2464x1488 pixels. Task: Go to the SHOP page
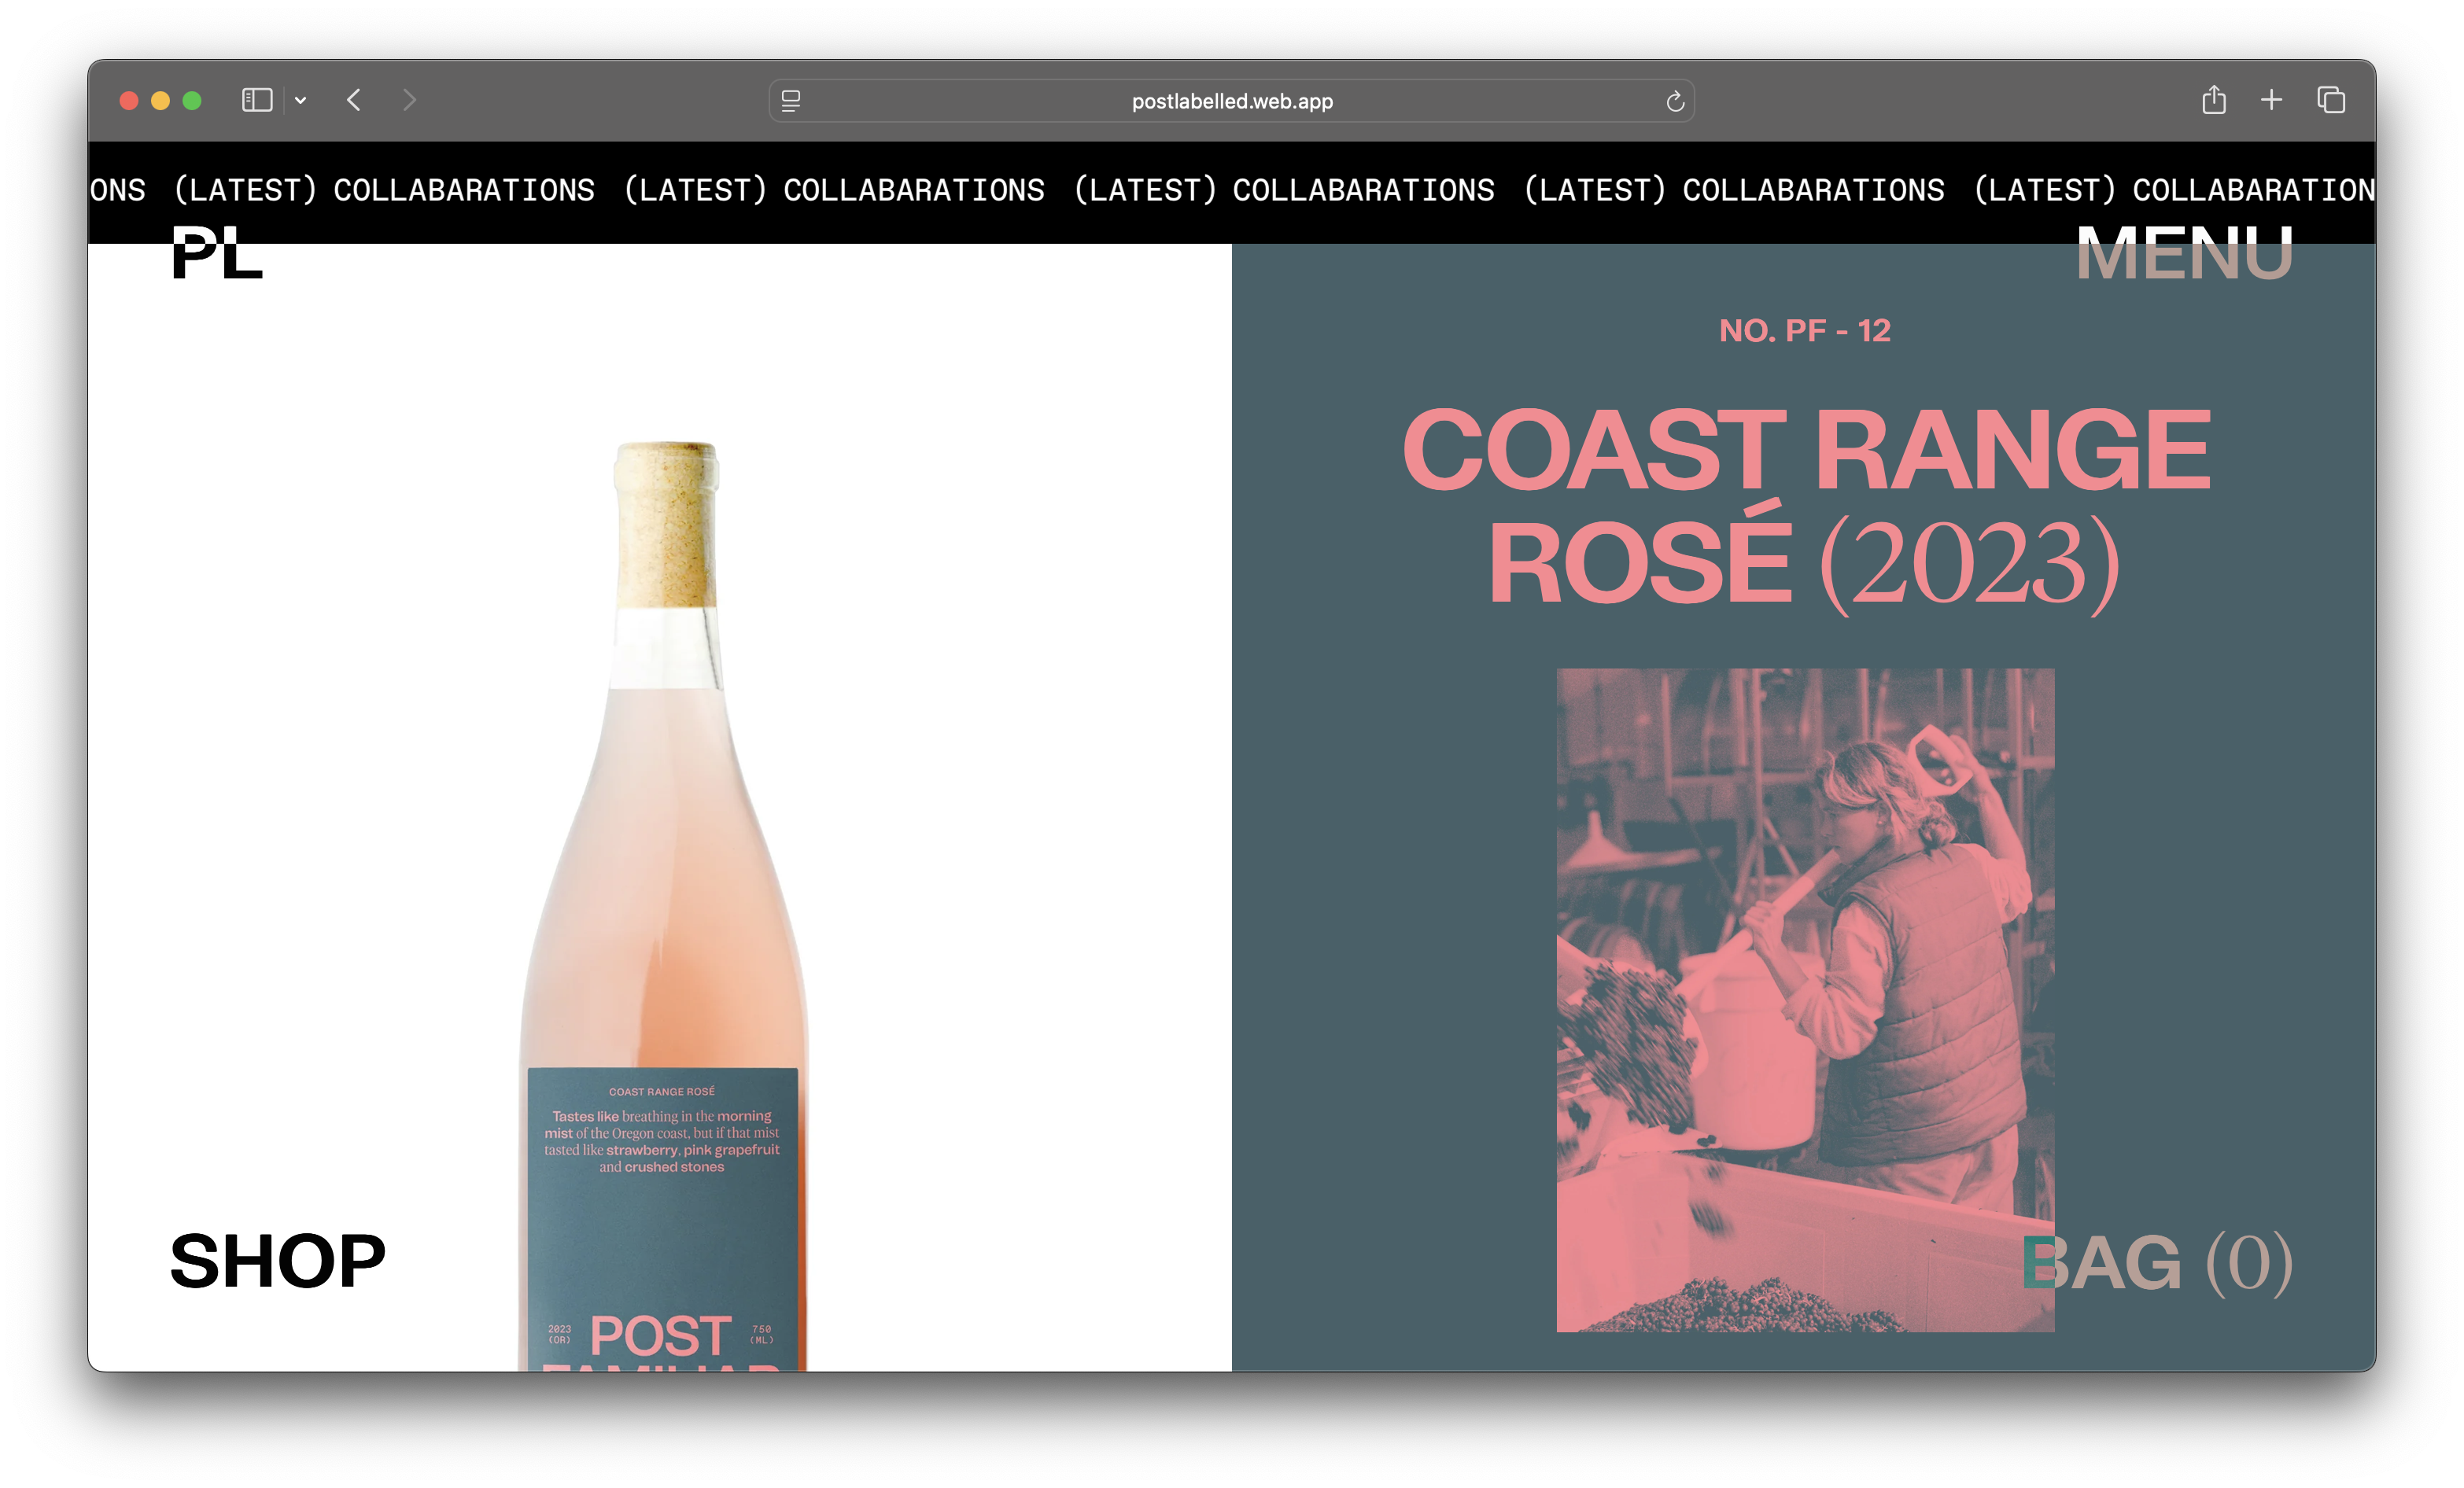click(278, 1260)
